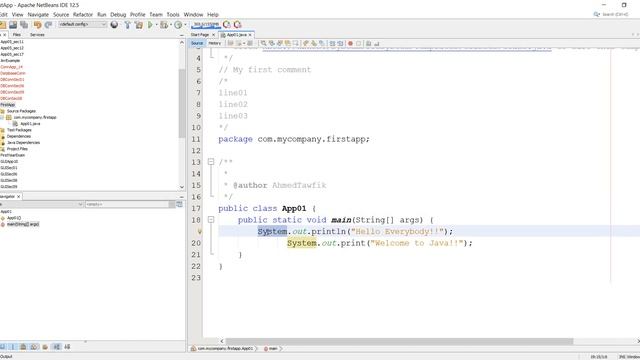Open the Window menu
The image size is (640, 360).
[193, 14]
